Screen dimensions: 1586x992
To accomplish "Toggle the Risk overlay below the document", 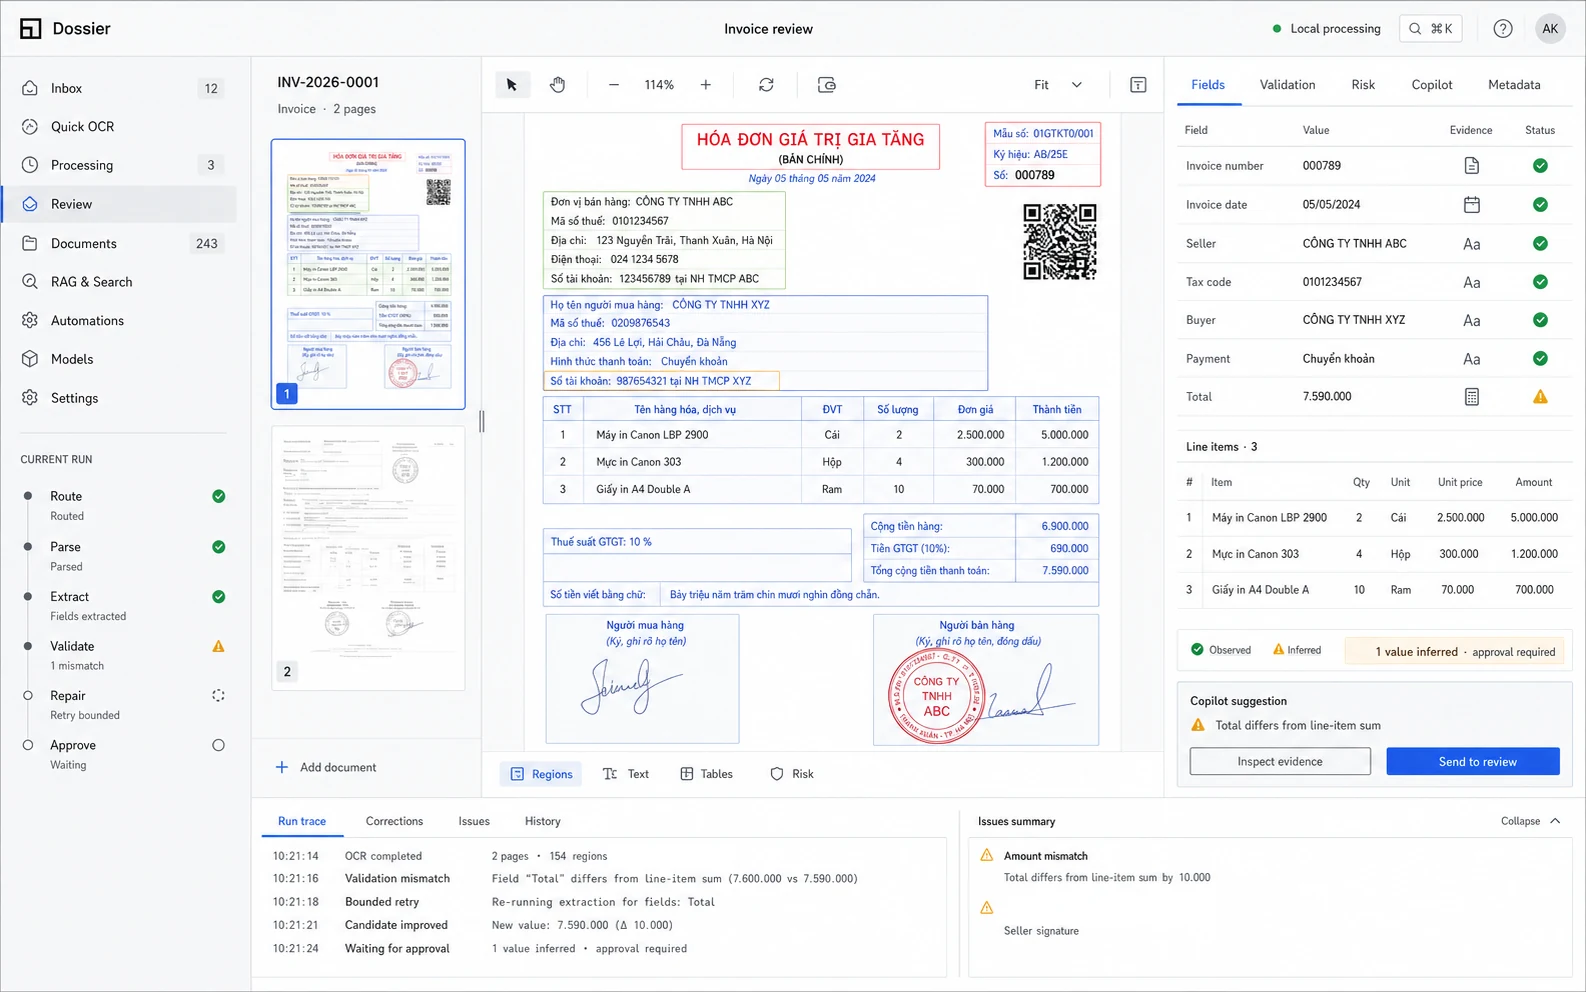I will point(791,774).
